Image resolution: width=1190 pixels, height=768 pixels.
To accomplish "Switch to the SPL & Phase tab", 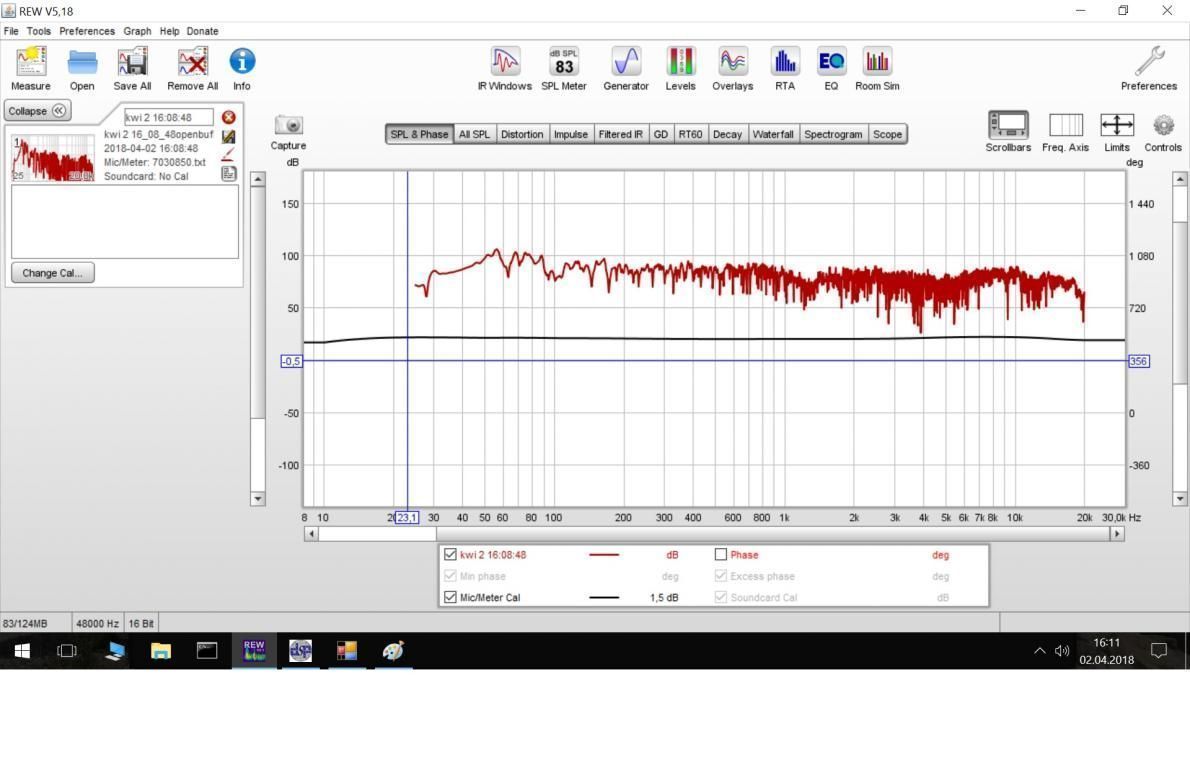I will click(419, 134).
